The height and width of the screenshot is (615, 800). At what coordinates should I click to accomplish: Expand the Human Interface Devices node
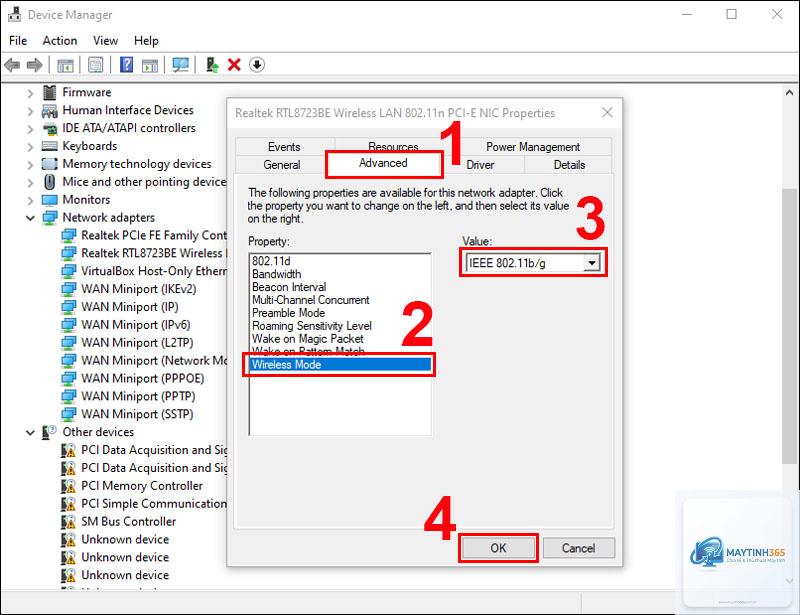(30, 111)
